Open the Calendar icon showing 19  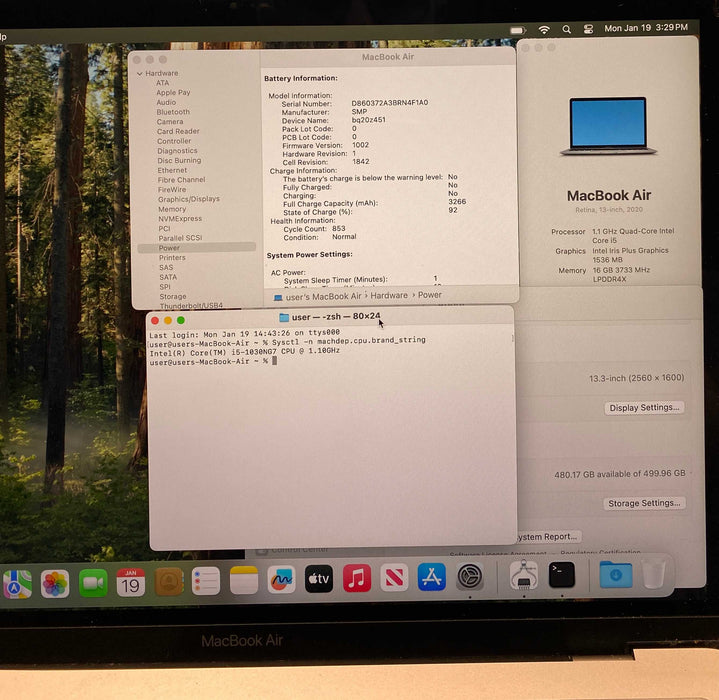131,582
